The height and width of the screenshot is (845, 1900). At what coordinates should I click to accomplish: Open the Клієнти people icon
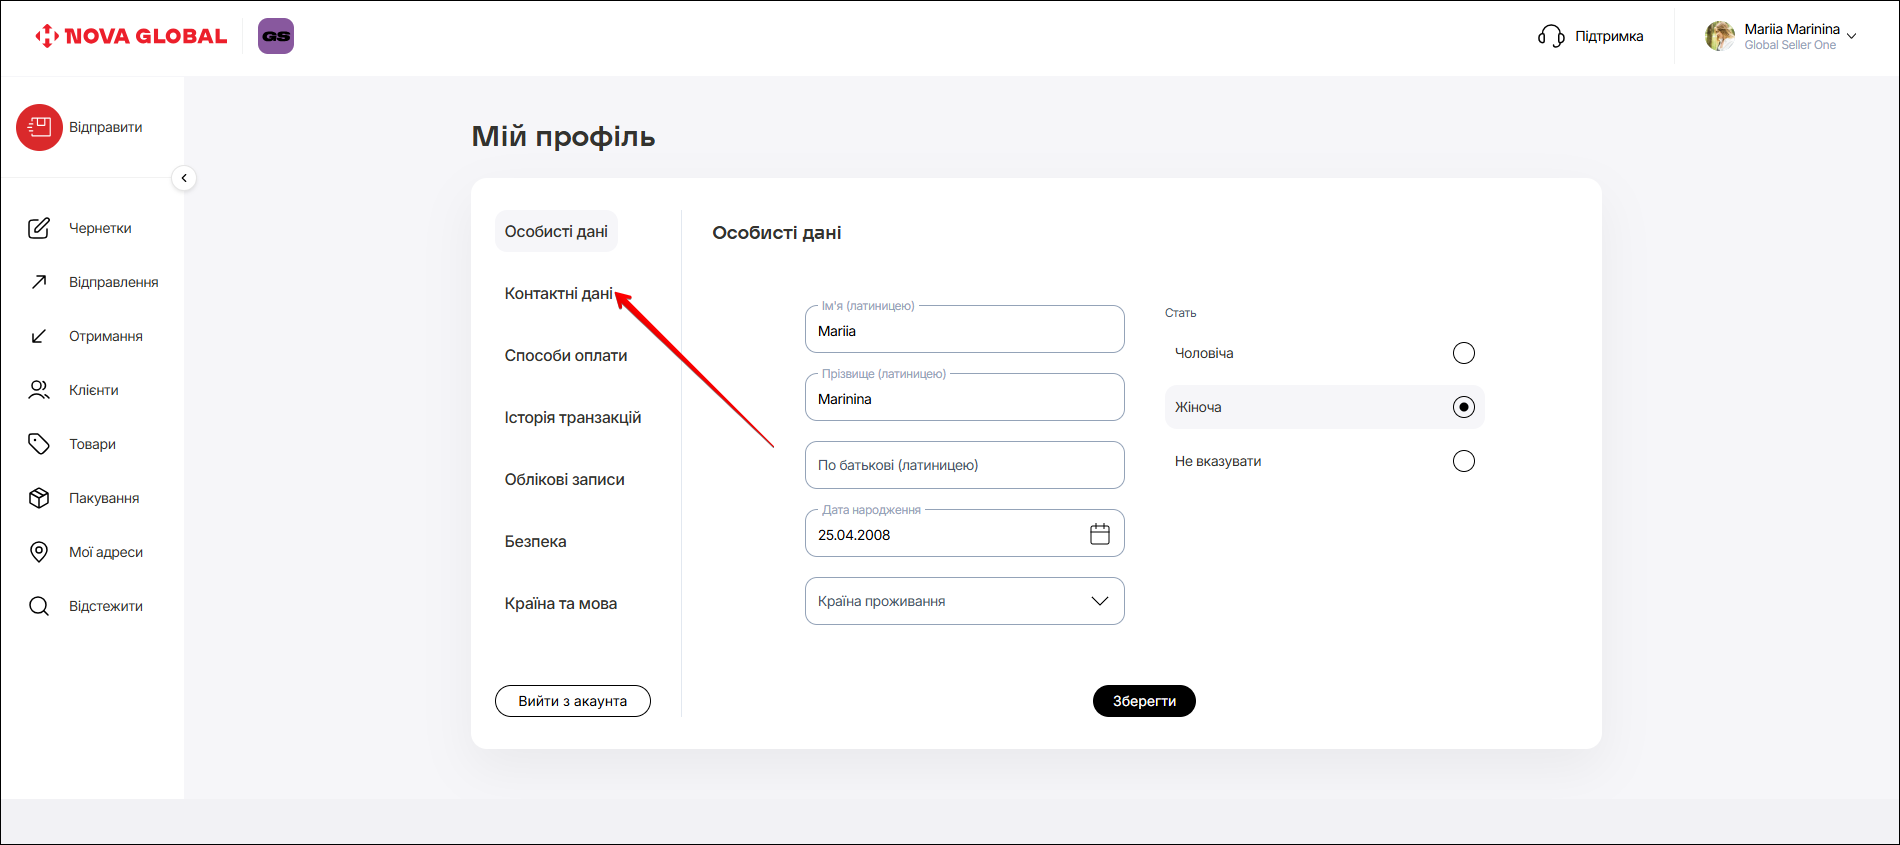tap(39, 390)
